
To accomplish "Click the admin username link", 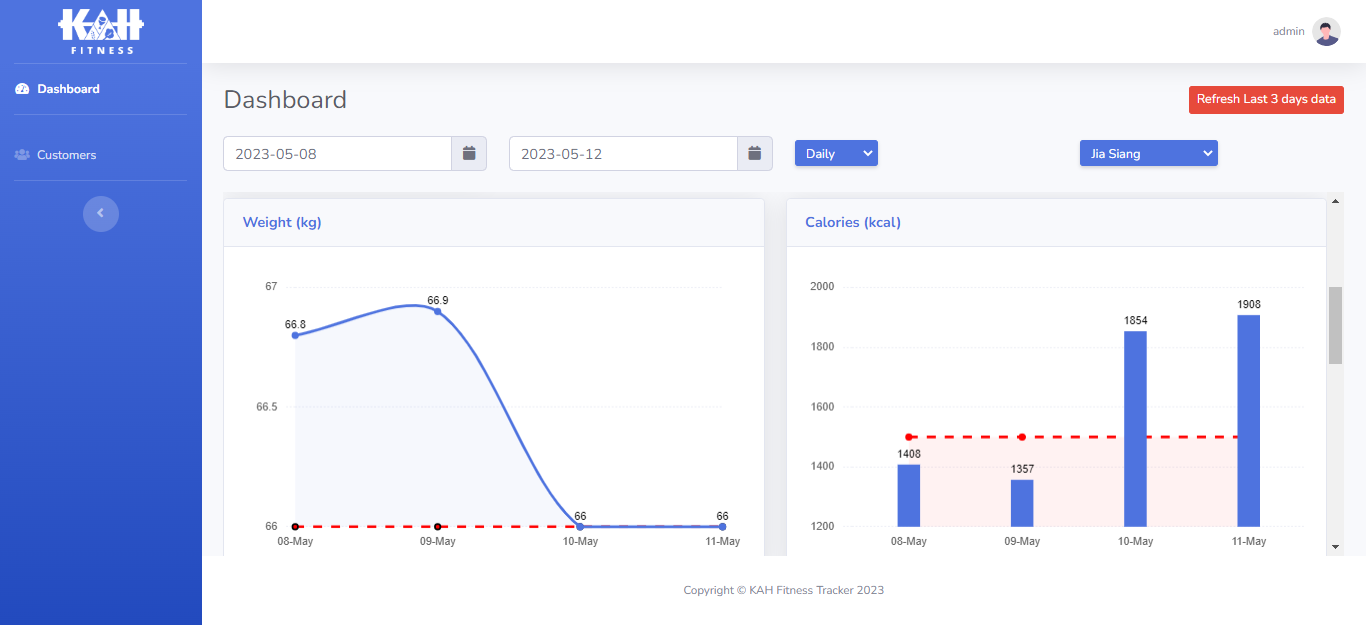I will 1288,32.
